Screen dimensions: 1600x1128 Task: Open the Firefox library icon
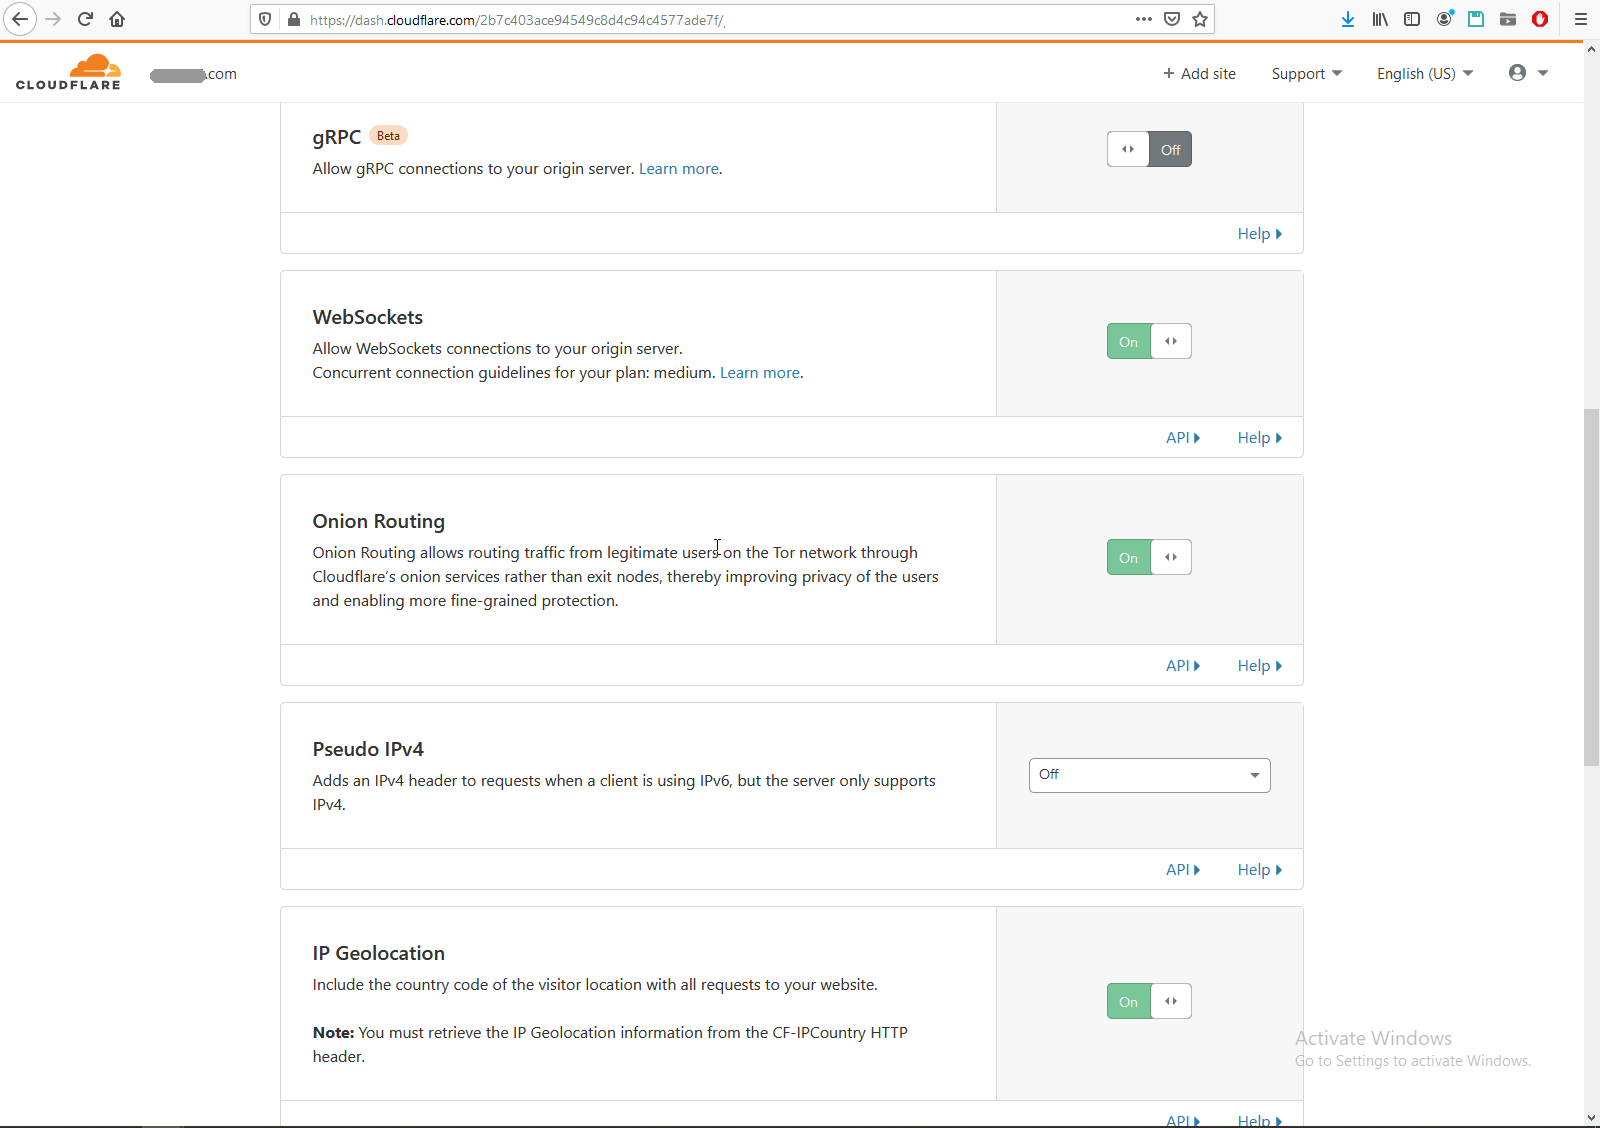[1380, 19]
